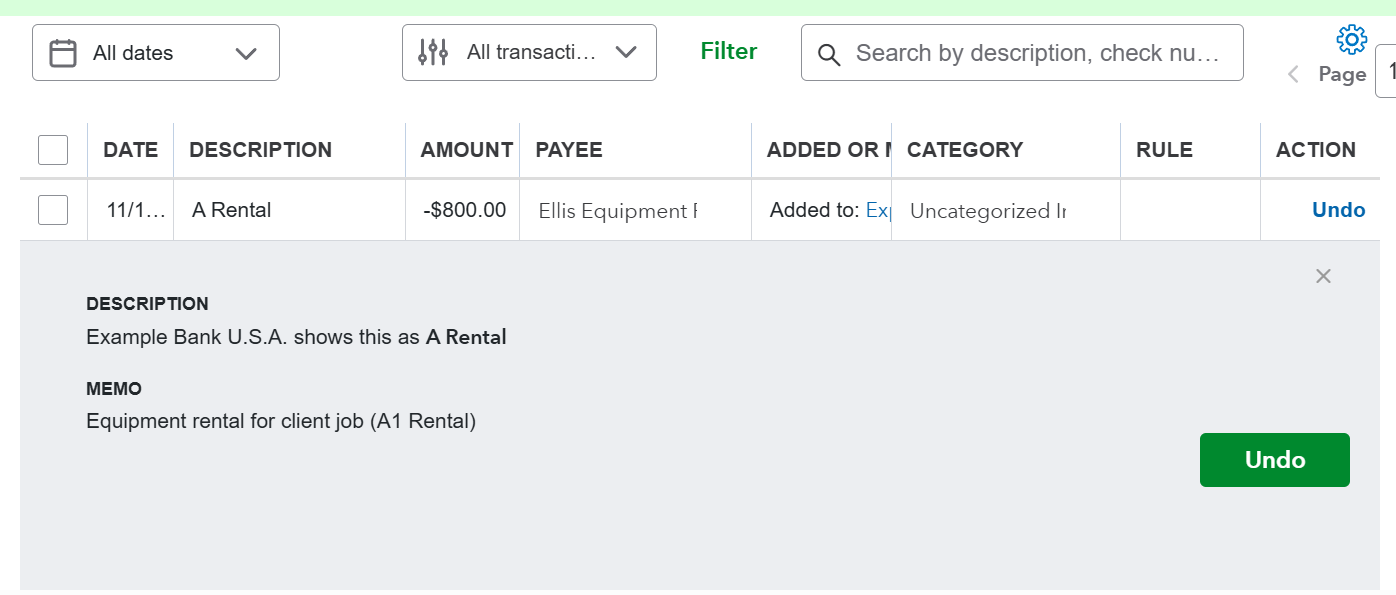Image resolution: width=1396 pixels, height=595 pixels.
Task: Click the calendar icon in date filter
Action: (63, 53)
